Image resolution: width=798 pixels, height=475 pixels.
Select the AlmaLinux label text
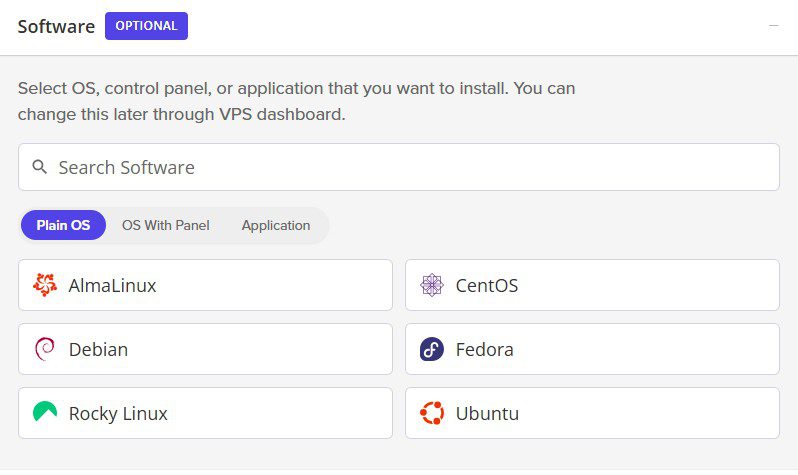[112, 286]
